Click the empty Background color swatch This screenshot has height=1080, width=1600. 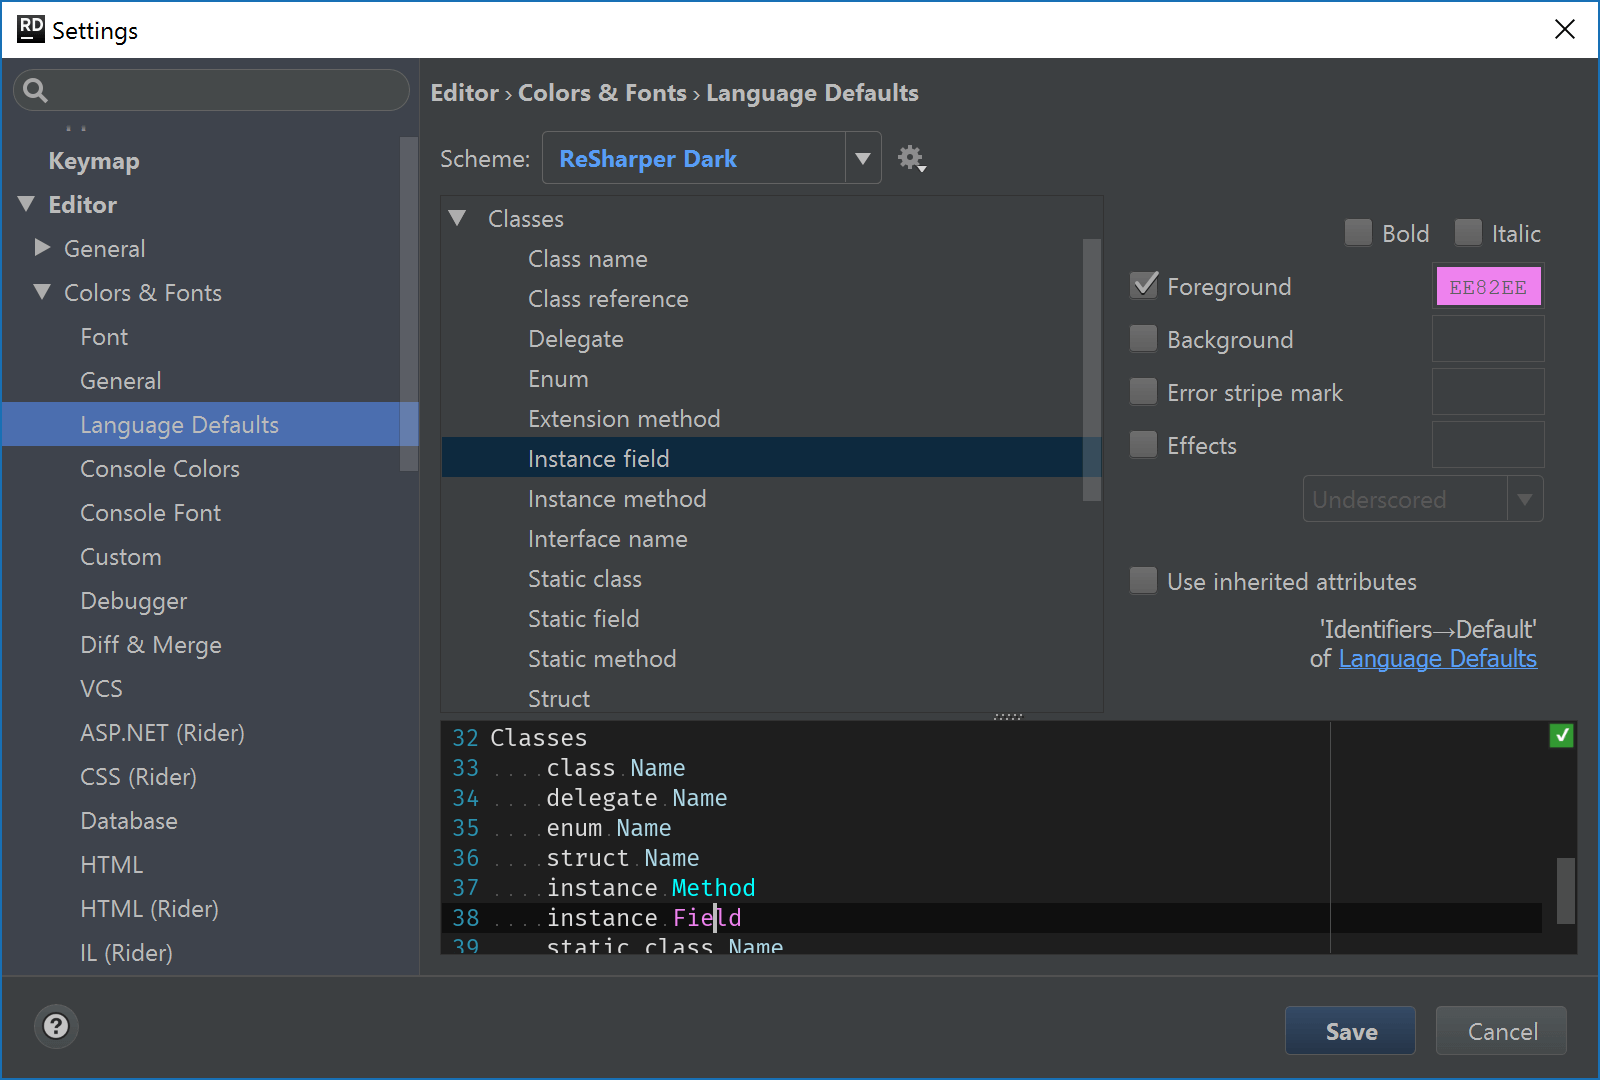pyautogui.click(x=1488, y=339)
